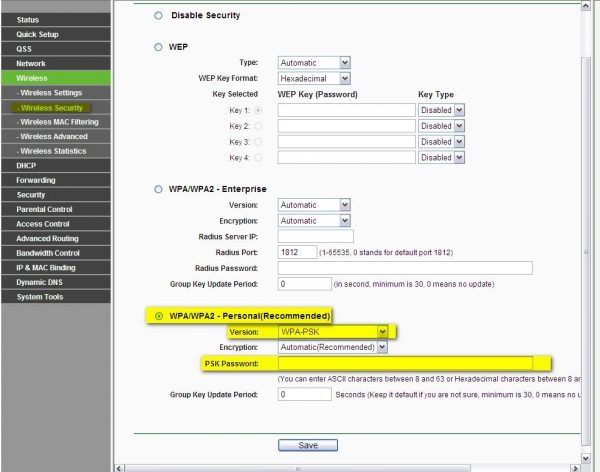Click the WEP Key 2 password field

tap(347, 126)
